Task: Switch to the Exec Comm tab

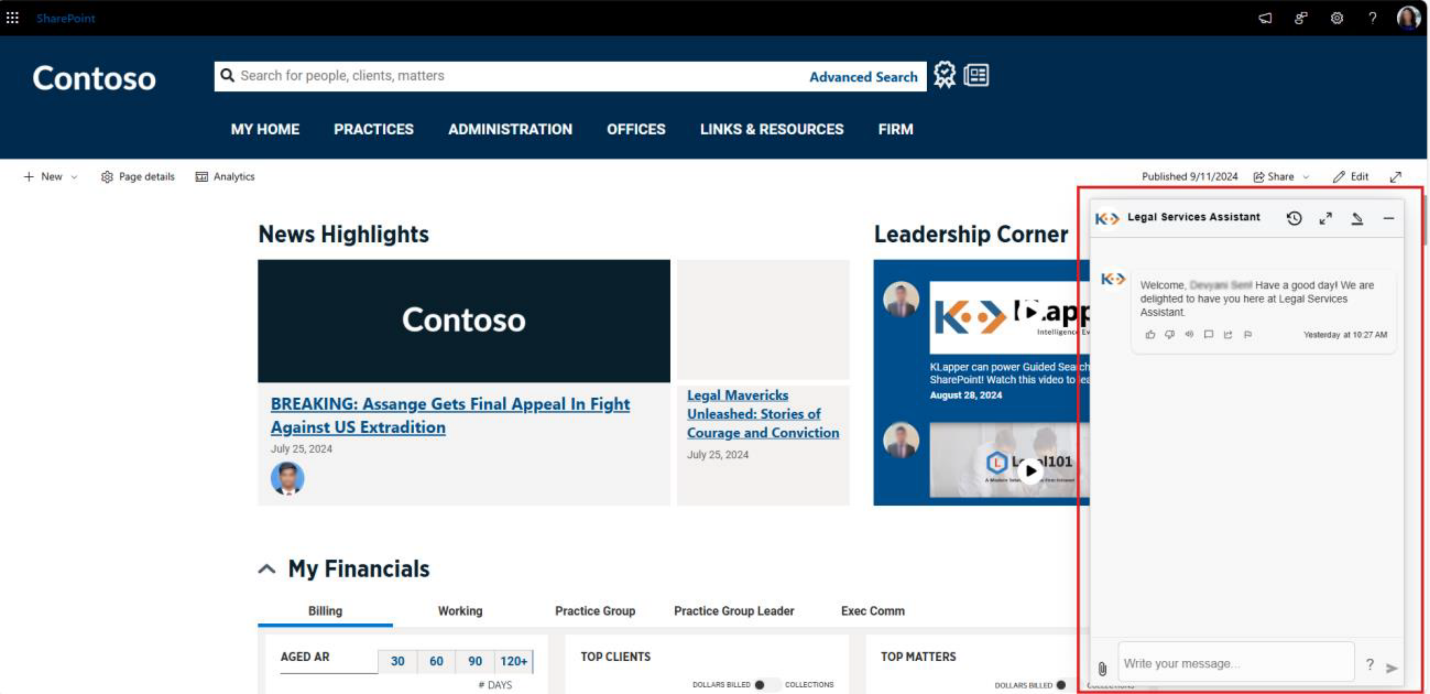Action: [x=873, y=611]
